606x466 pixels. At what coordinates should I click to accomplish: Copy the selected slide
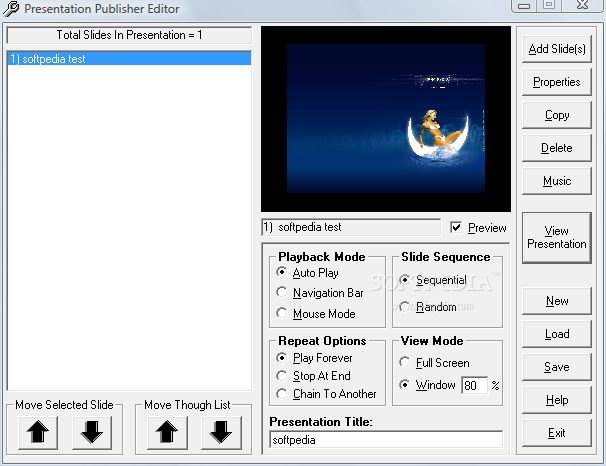tap(557, 115)
